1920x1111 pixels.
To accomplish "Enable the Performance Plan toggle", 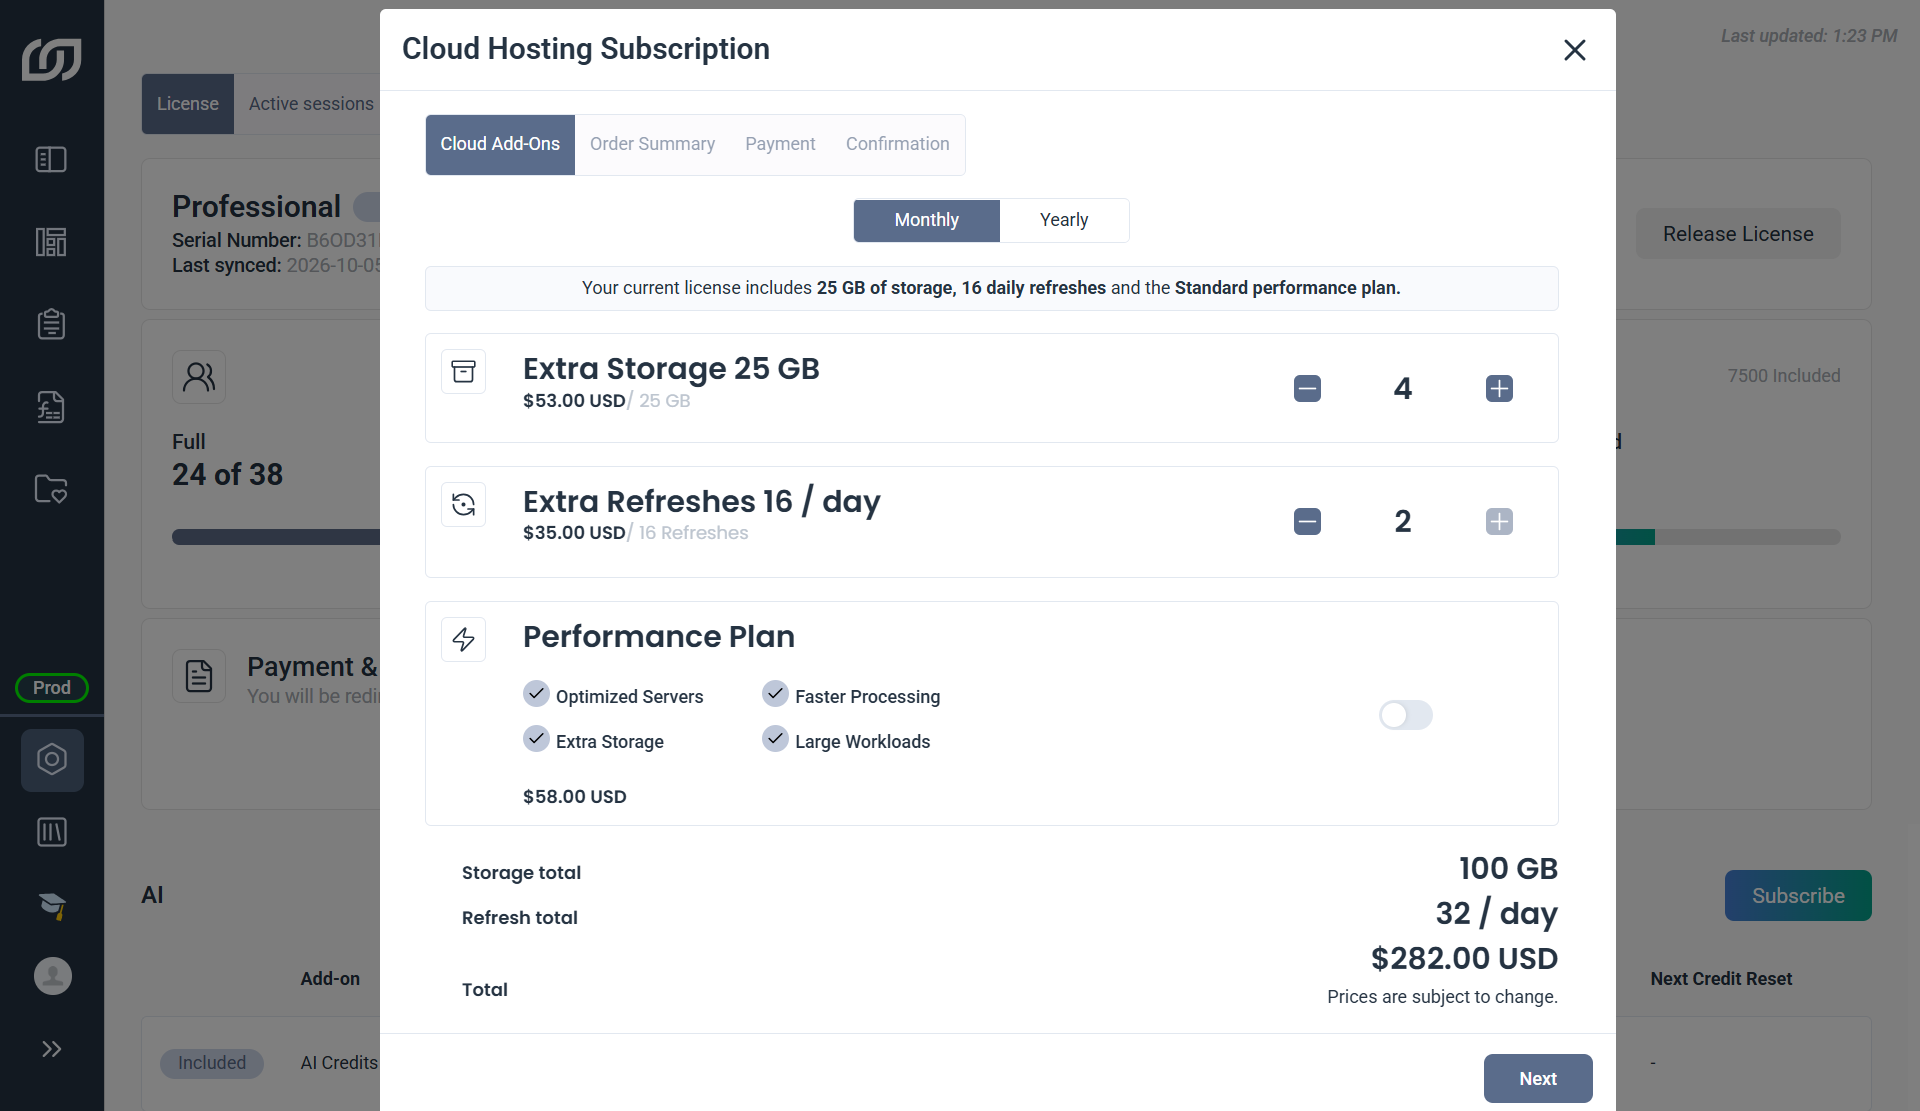I will (x=1406, y=715).
